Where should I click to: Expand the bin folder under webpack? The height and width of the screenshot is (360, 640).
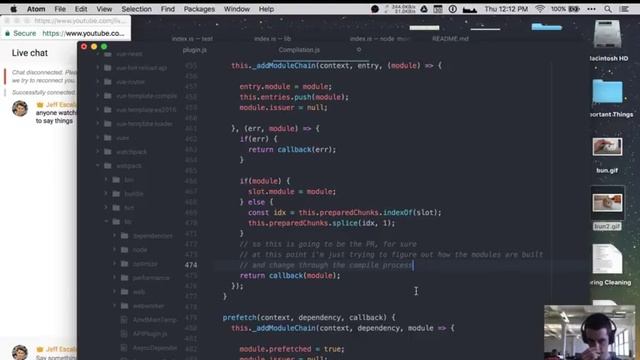pos(106,180)
